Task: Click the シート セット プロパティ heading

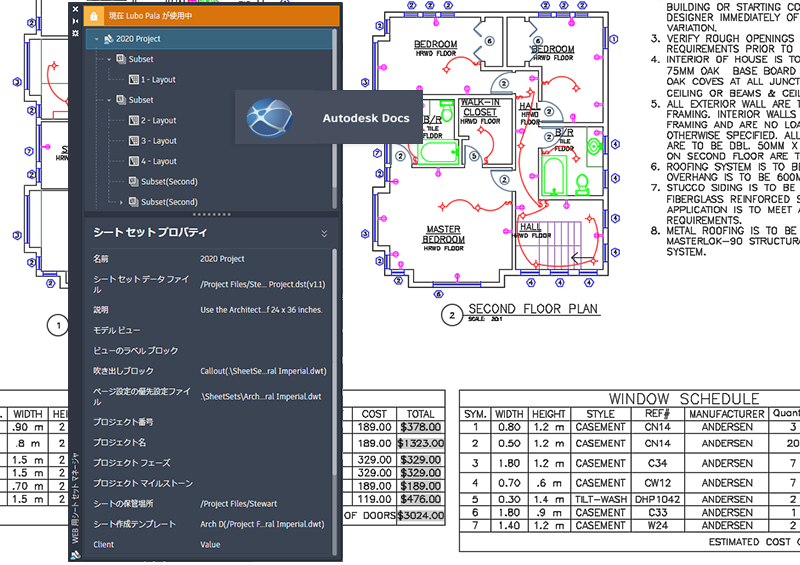Action: tap(150, 233)
